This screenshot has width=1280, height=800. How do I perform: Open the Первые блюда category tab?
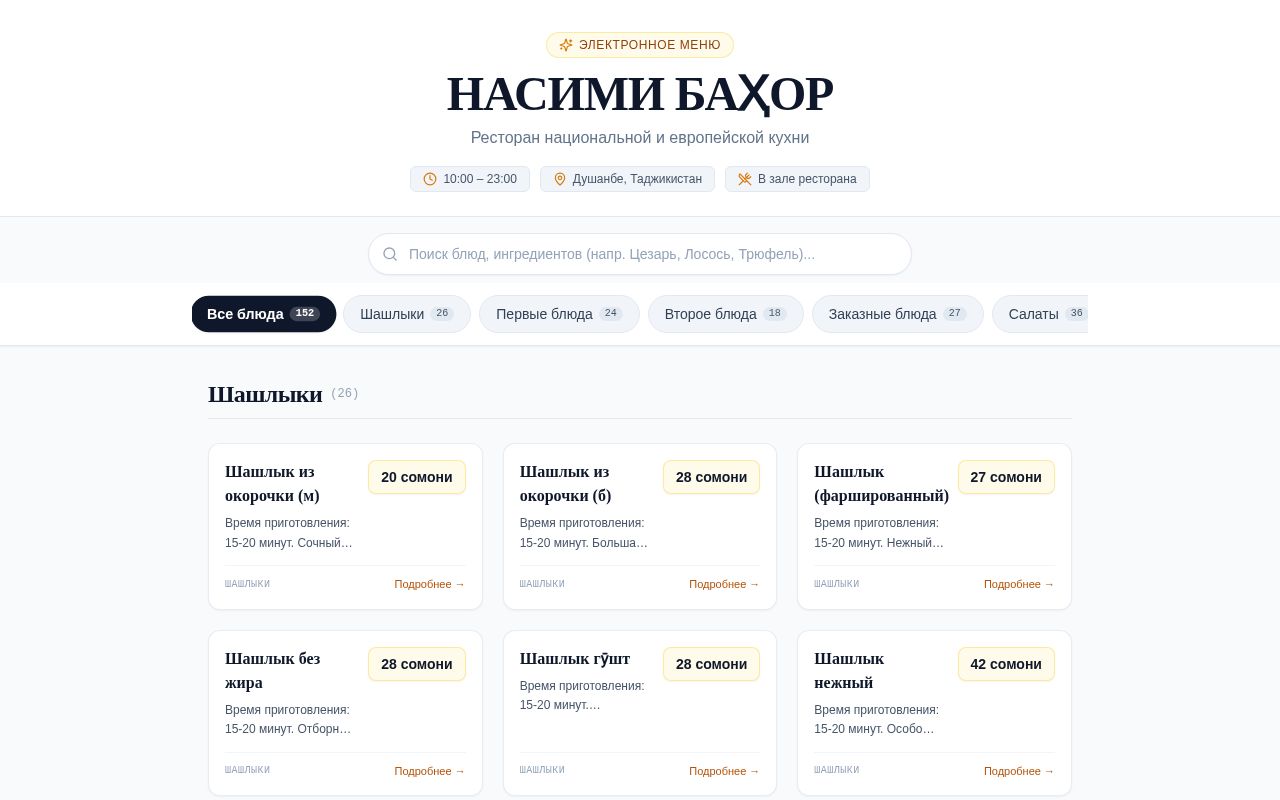point(559,314)
